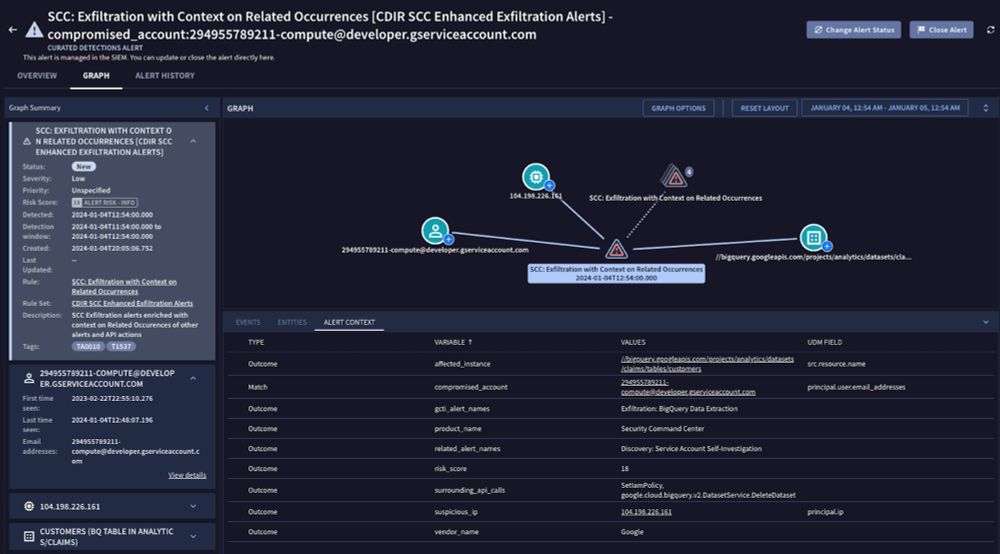The image size is (1000, 554).
Task: Select the BigQuery resource node in graph
Action: coord(813,238)
